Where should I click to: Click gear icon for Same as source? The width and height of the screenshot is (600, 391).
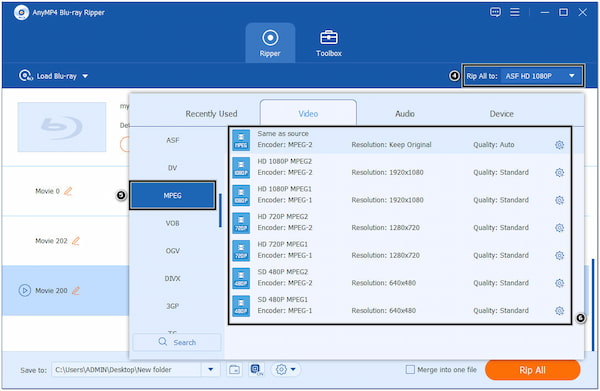click(x=559, y=145)
